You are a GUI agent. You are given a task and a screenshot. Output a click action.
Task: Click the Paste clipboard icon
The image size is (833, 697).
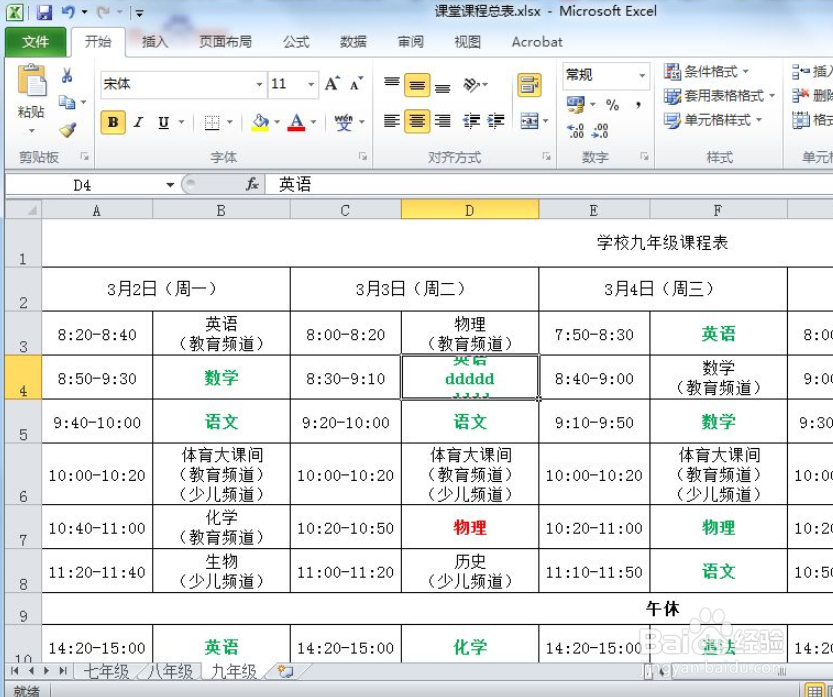point(32,81)
